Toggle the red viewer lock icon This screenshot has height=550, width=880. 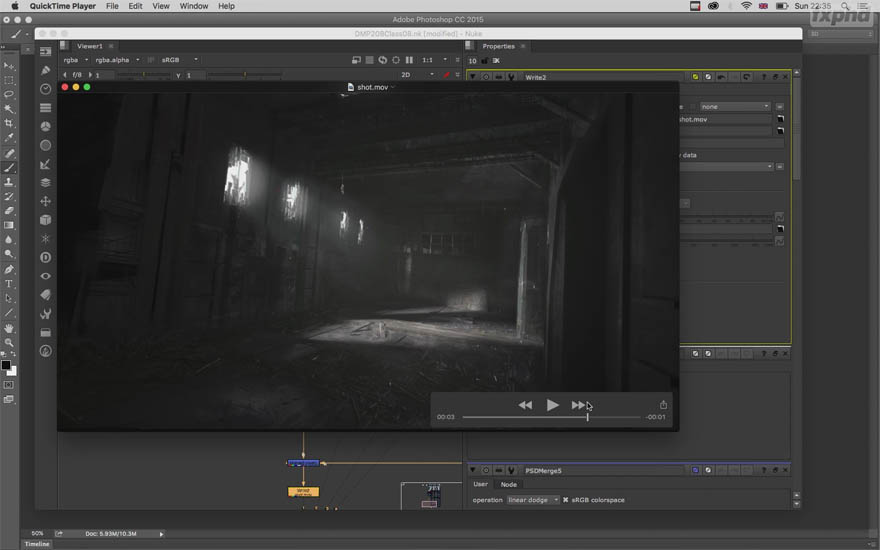[x=447, y=75]
